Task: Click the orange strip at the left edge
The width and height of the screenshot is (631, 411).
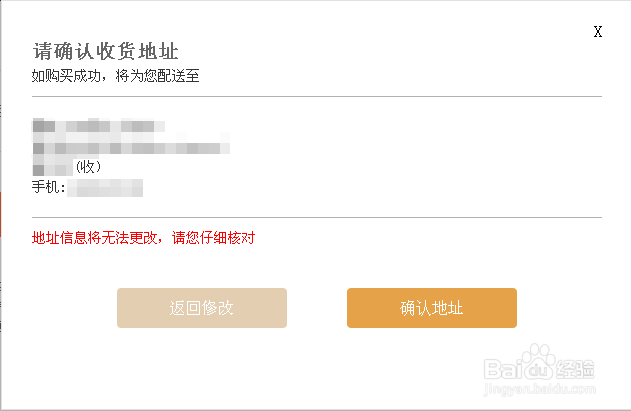Action: coord(1,210)
